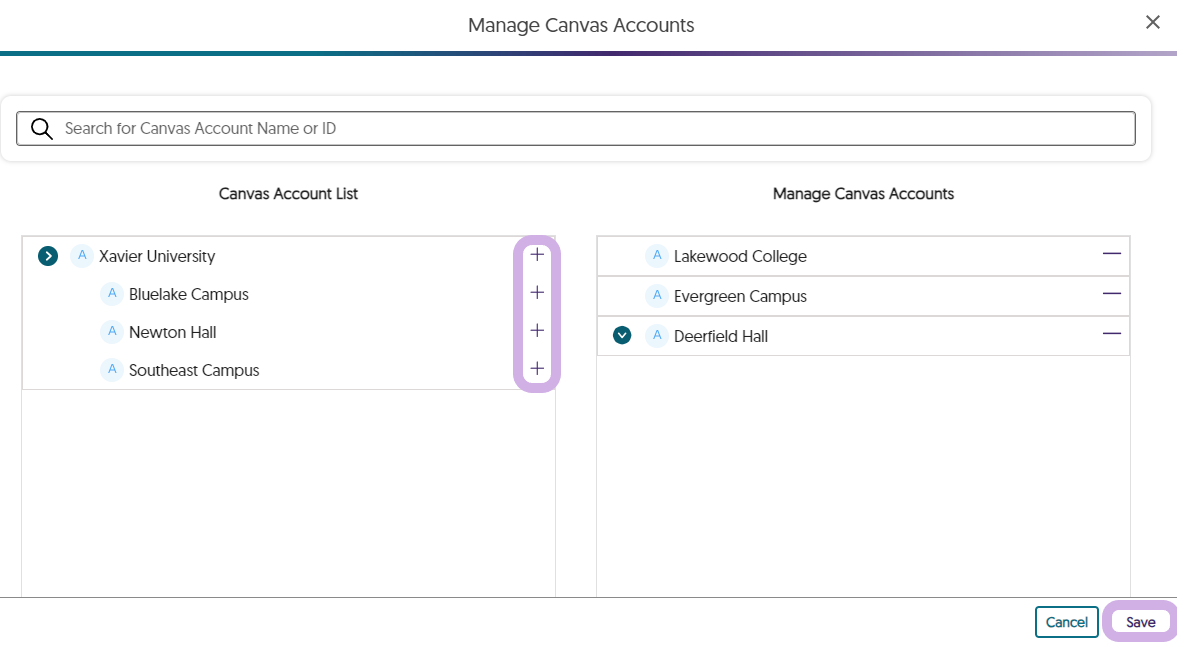
Task: Add Southeast Campus with plus icon
Action: point(537,369)
